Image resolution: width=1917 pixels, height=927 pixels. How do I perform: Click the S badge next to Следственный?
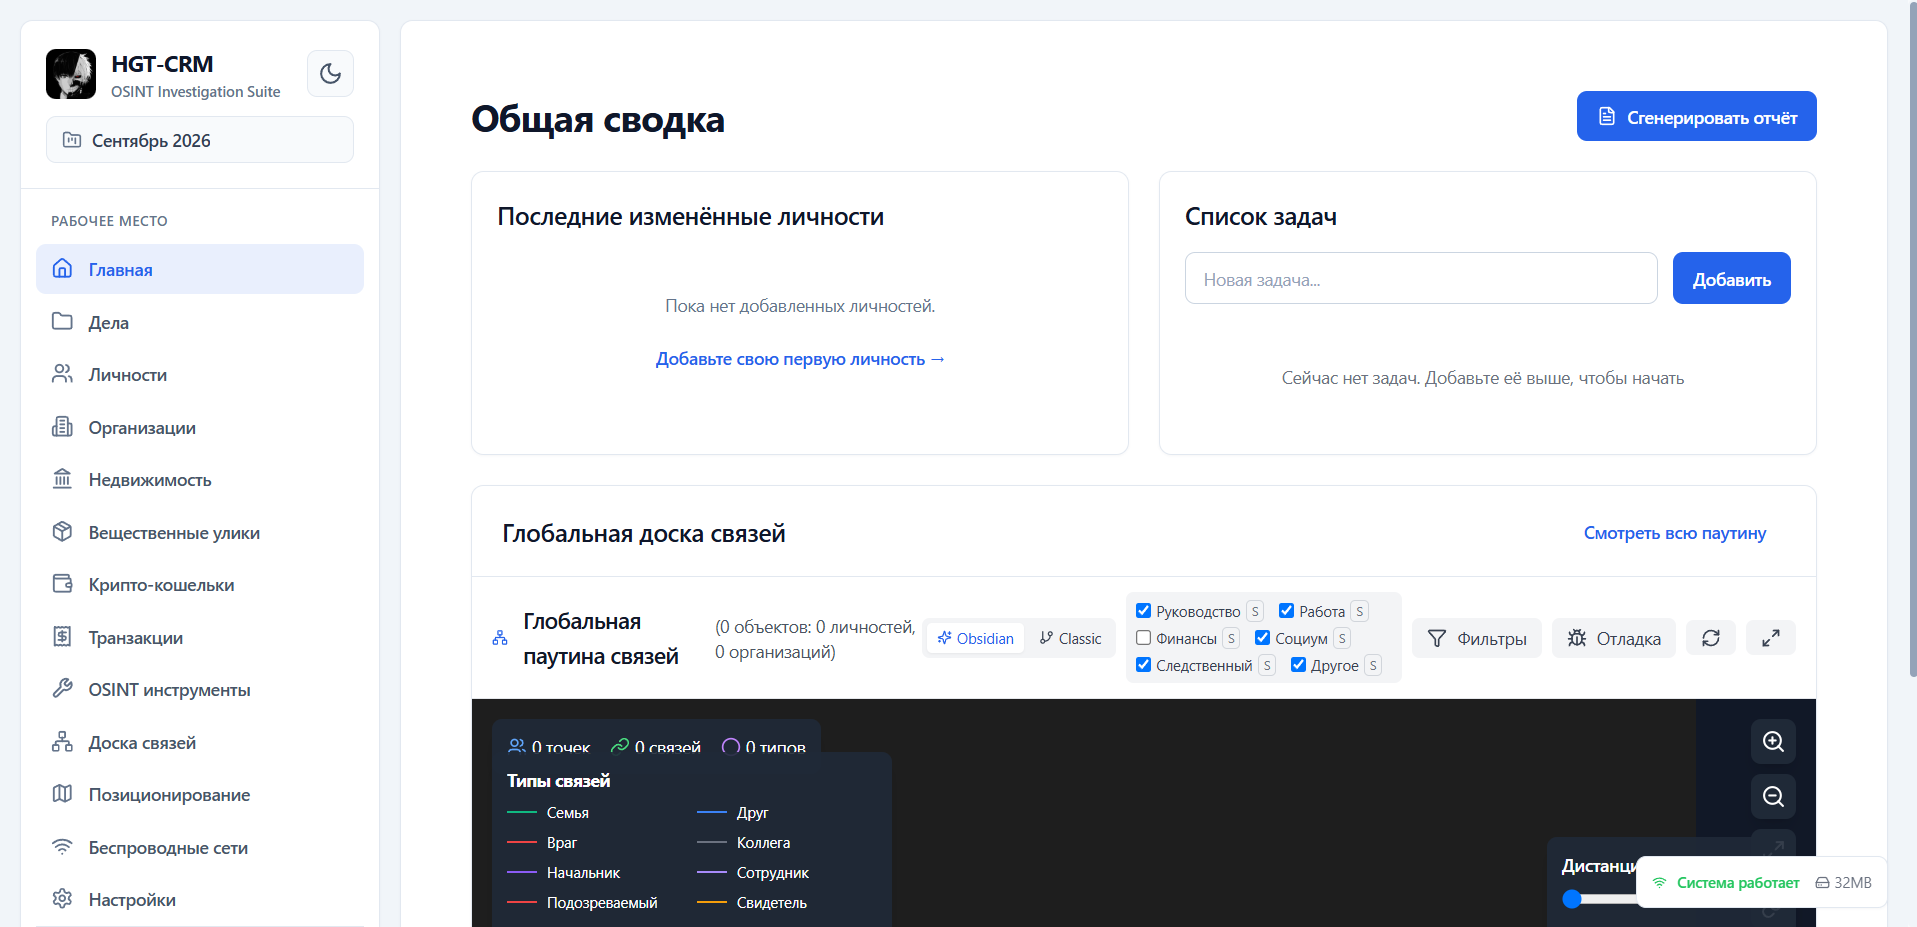[1267, 665]
